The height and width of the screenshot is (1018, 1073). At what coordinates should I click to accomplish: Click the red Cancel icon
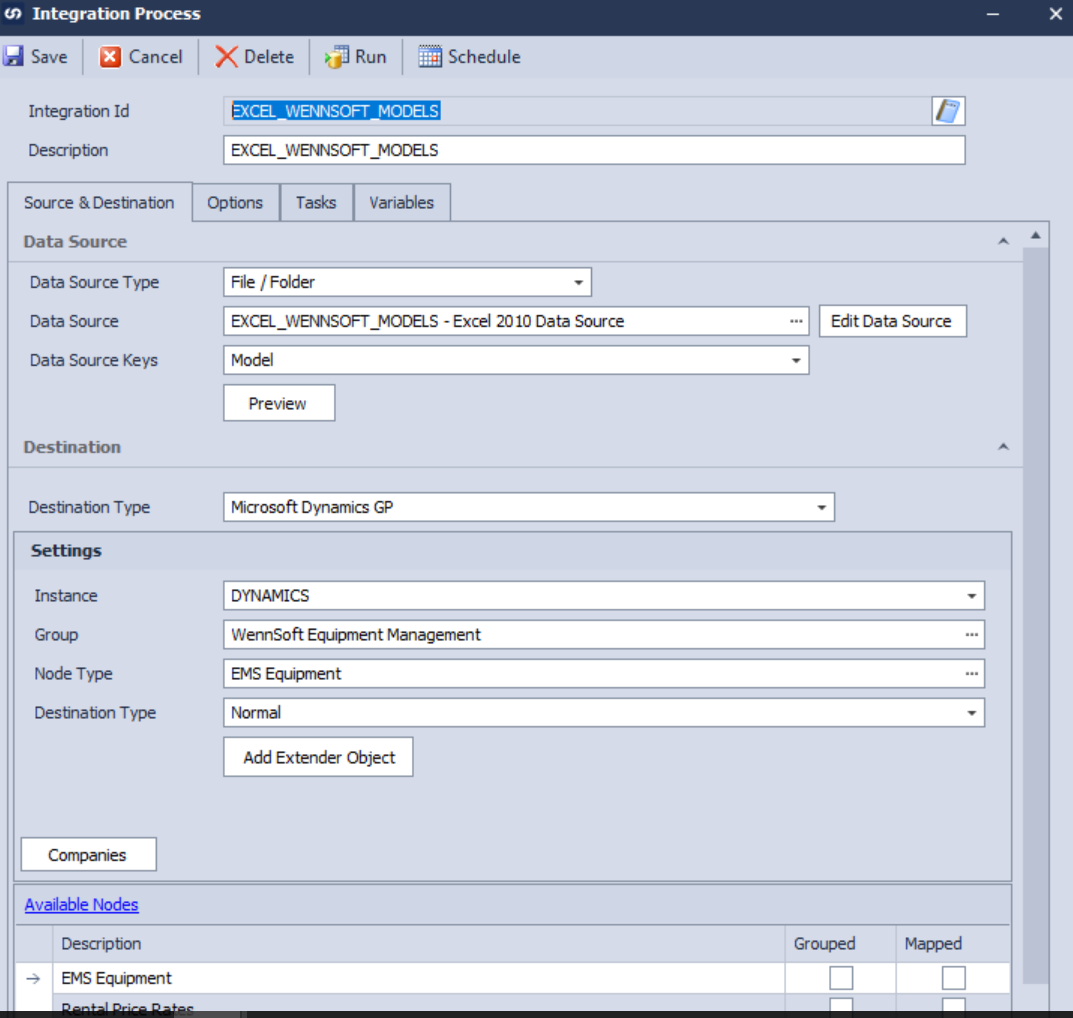(x=109, y=56)
